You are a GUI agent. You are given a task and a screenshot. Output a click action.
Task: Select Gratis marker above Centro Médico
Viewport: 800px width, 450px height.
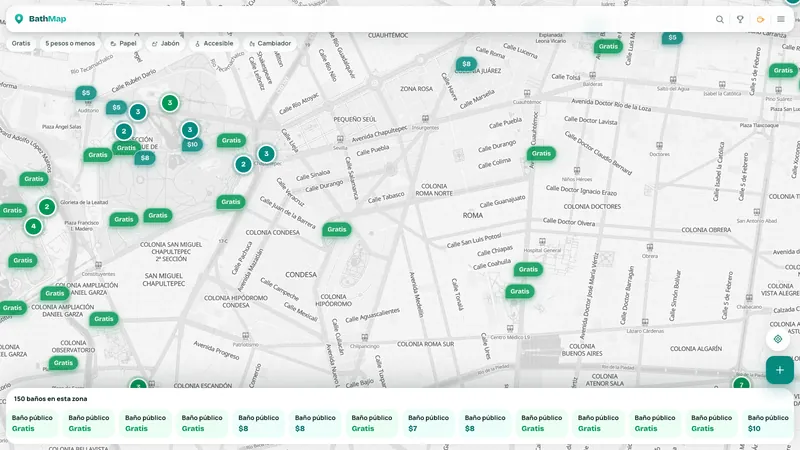519,291
